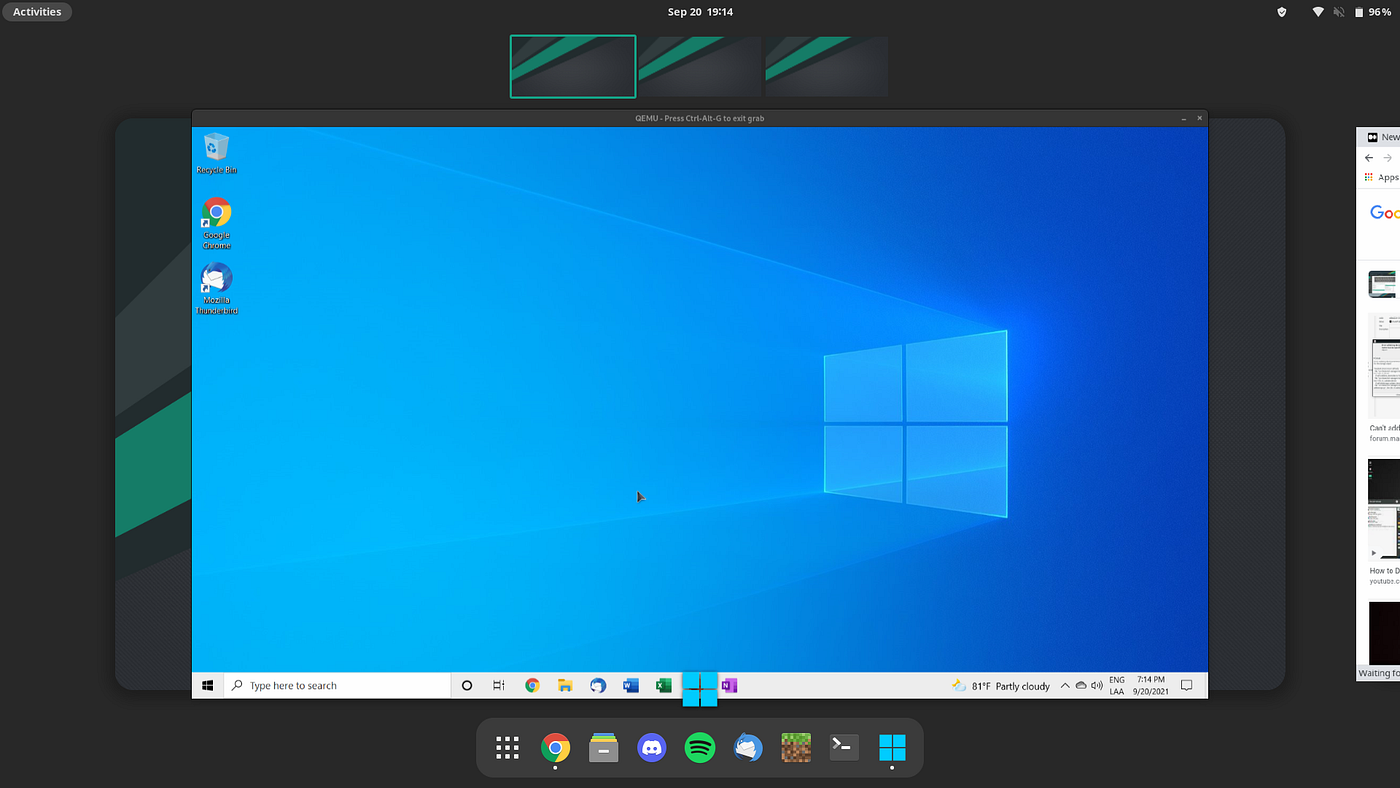Open Show Applications grid in dock

point(507,747)
